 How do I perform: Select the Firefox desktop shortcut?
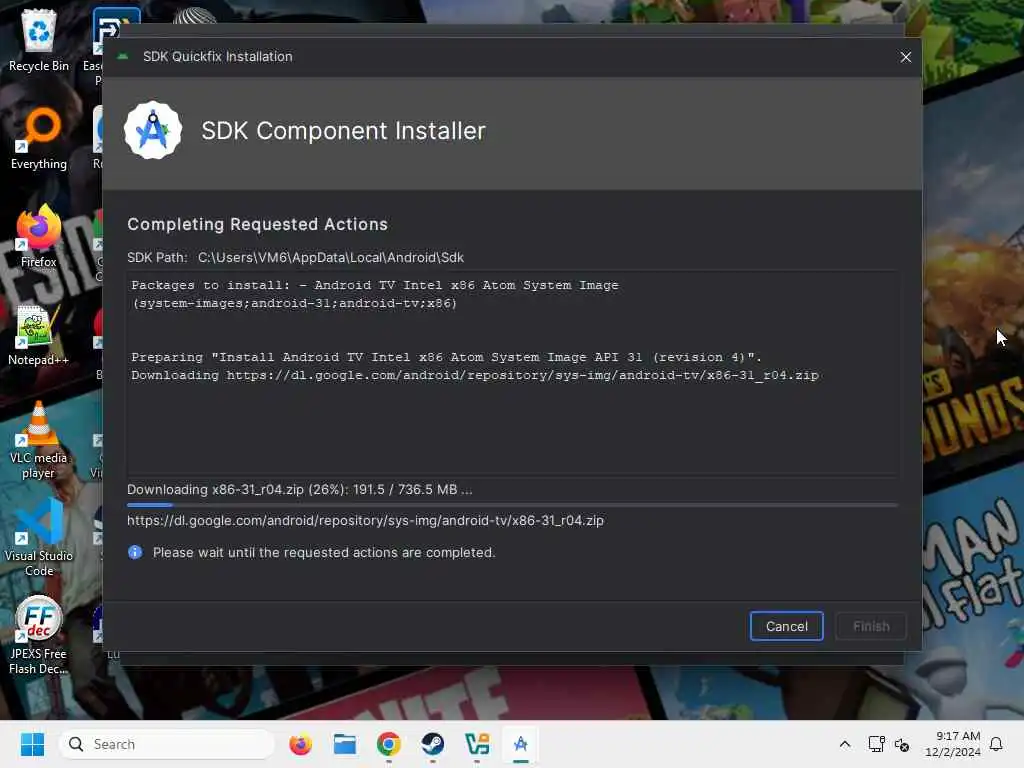pos(39,237)
